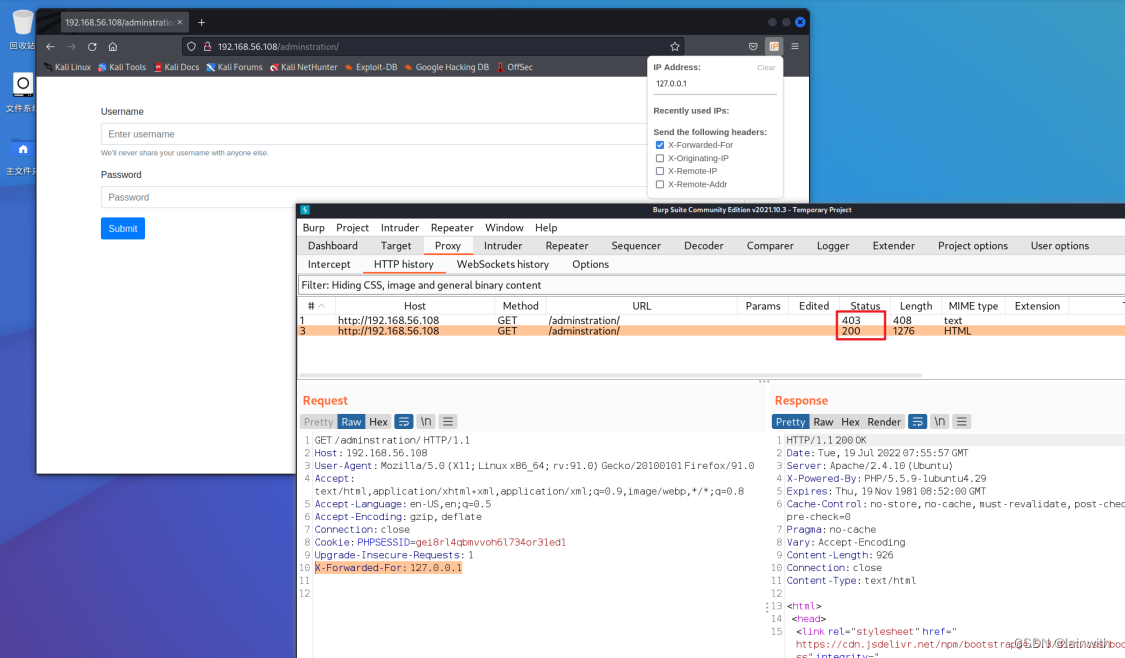The height and width of the screenshot is (658, 1125).
Task: Switch to WebSockets history sub-tab
Action: pos(503,264)
